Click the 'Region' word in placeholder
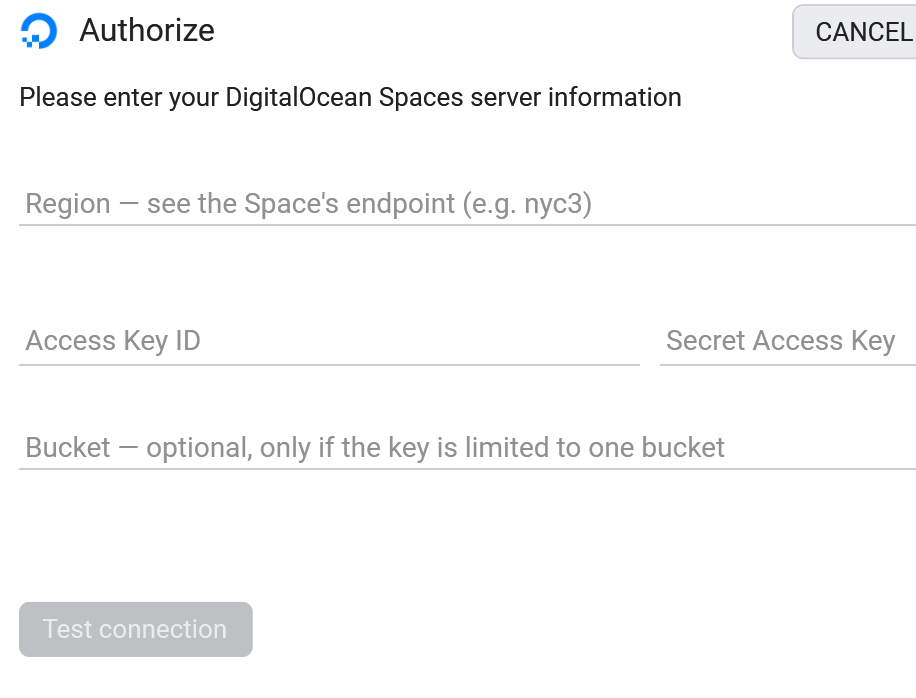The image size is (916, 698). pyautogui.click(x=68, y=205)
